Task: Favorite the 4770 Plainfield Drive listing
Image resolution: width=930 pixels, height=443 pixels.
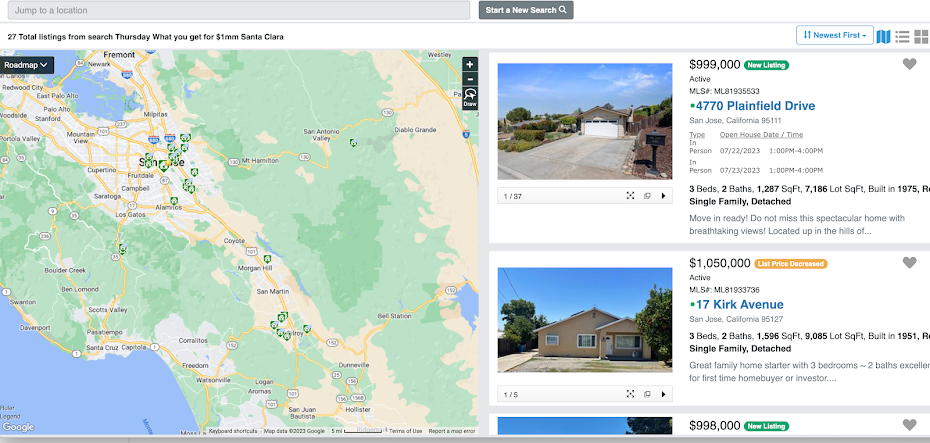Action: [909, 64]
